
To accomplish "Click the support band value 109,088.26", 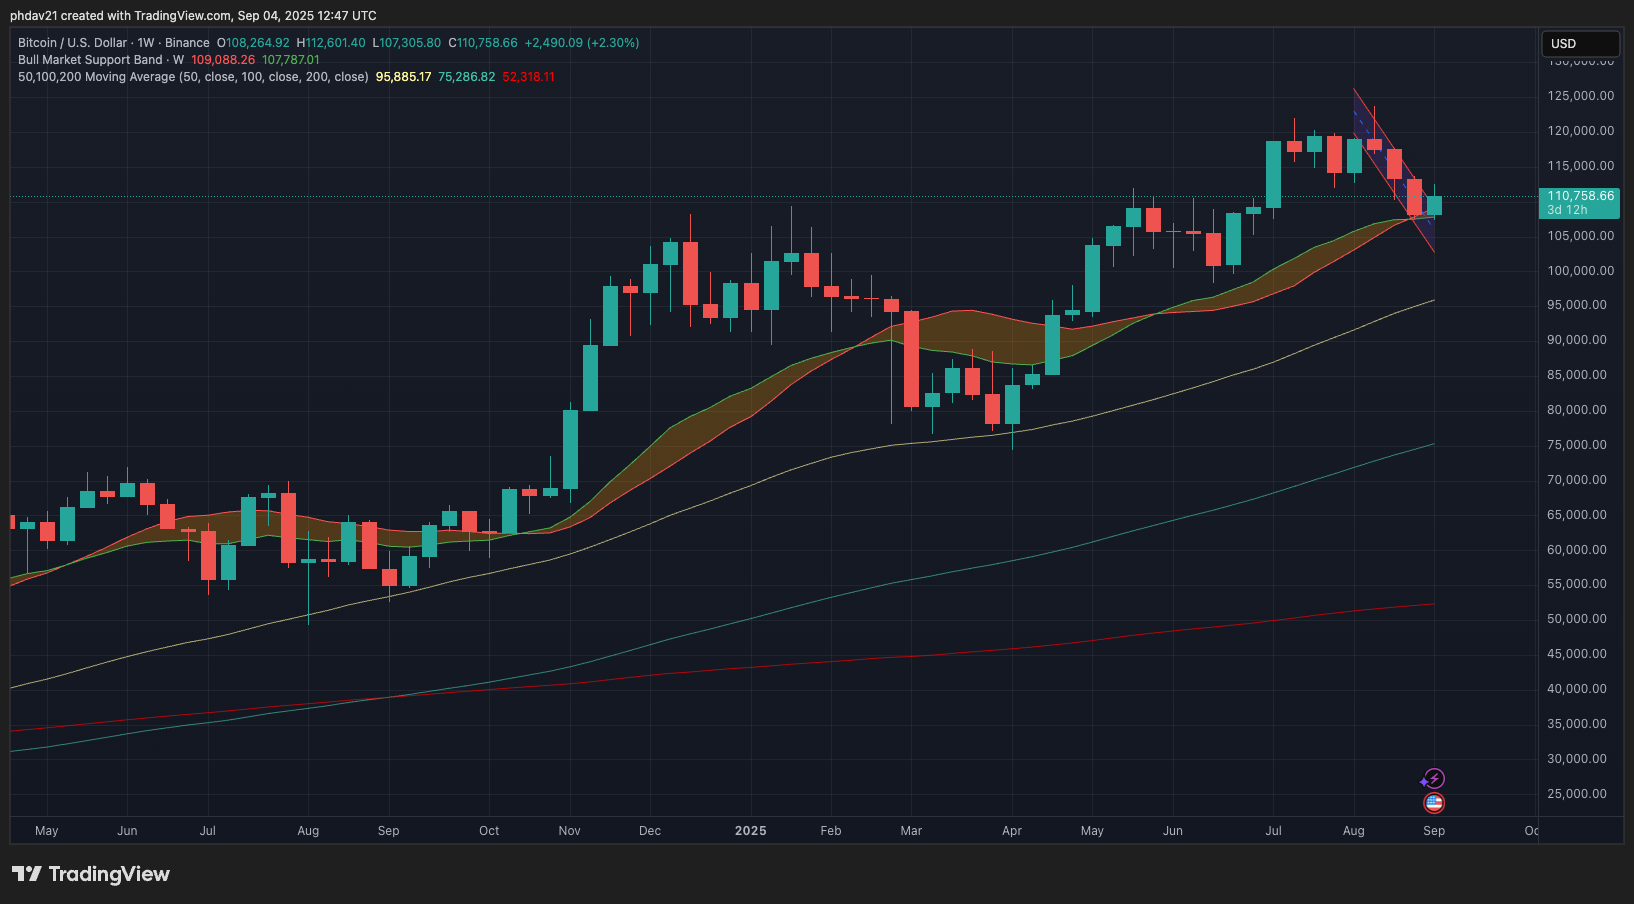I will click(223, 60).
